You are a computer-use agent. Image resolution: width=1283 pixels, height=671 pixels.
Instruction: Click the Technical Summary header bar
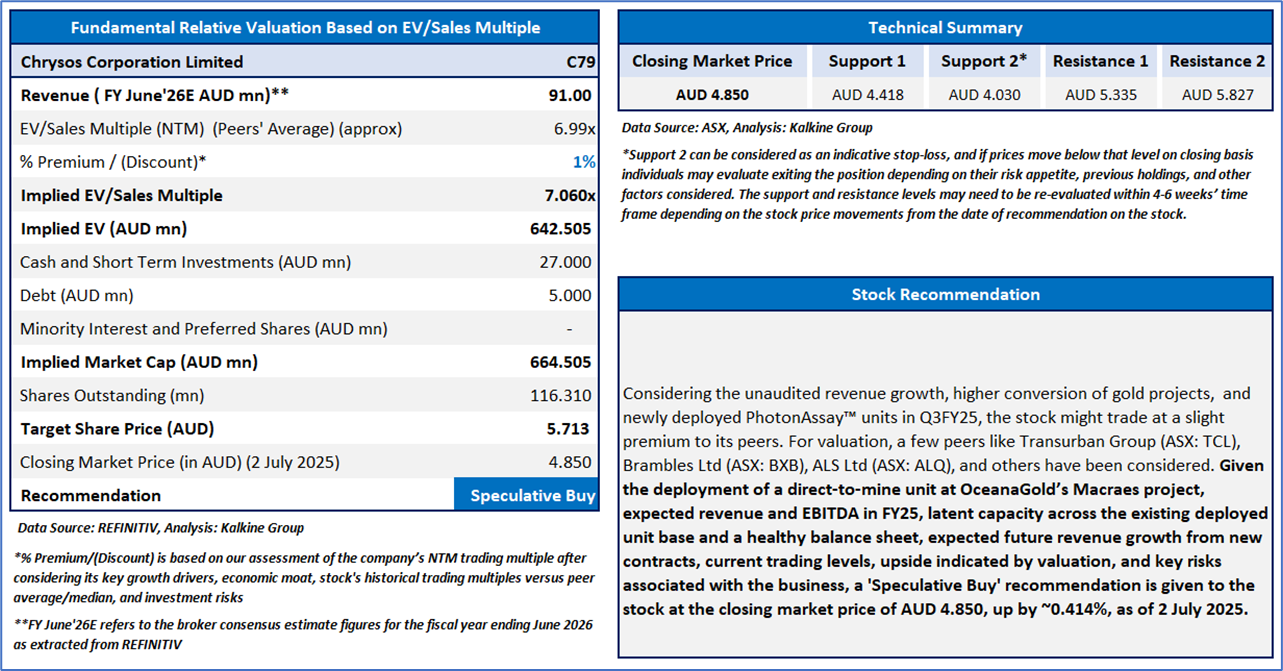945,28
